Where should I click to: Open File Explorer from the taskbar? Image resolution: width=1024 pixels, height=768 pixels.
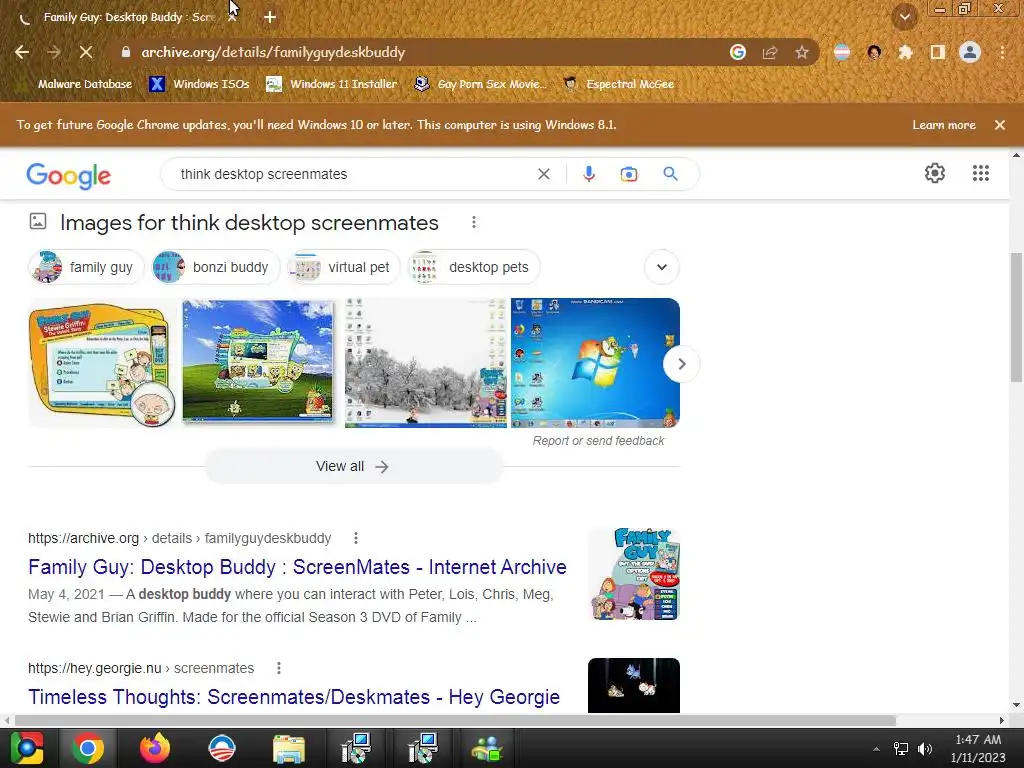[x=288, y=748]
